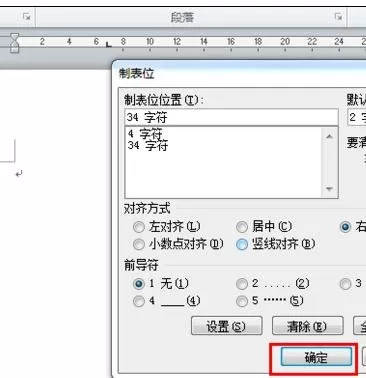Select leader option 5 middle dots

(x=270, y=301)
